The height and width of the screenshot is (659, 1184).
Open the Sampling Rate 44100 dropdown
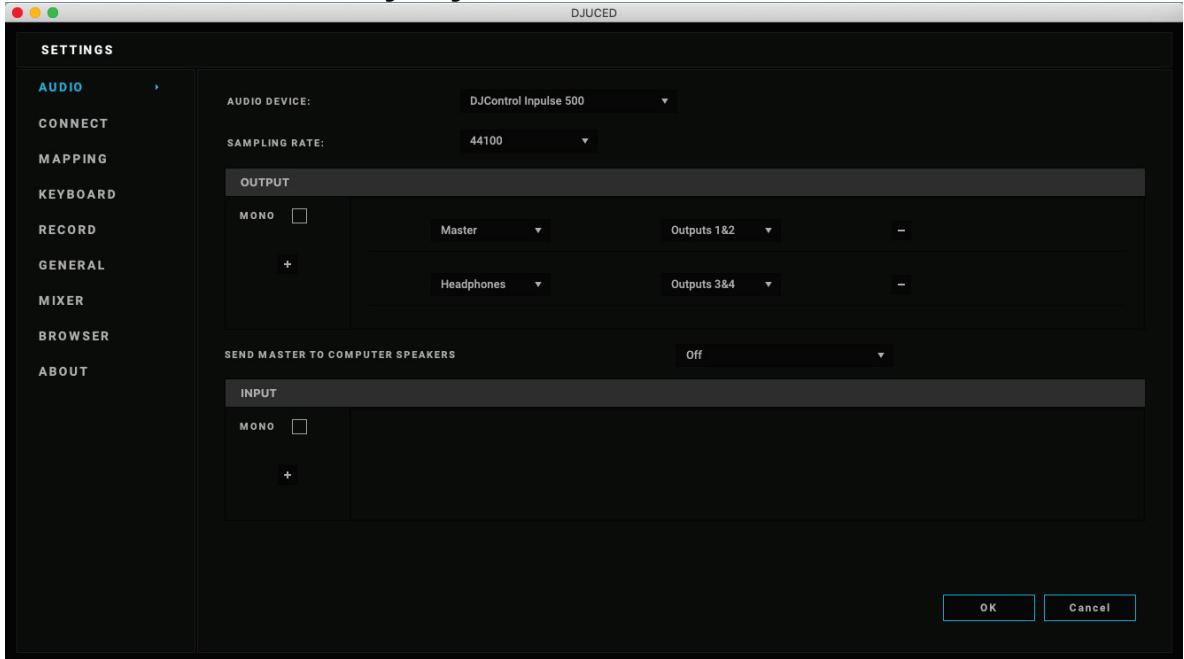pyautogui.click(x=528, y=141)
